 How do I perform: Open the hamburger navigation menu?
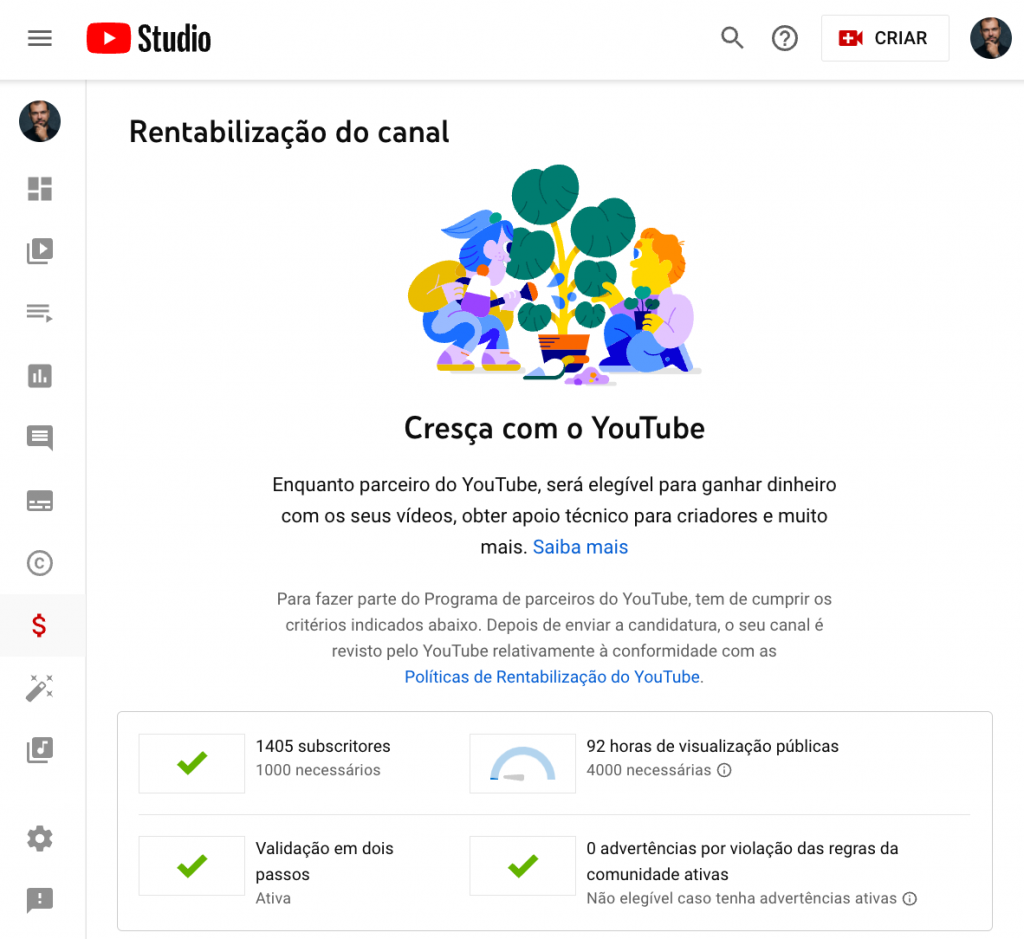pyautogui.click(x=40, y=39)
